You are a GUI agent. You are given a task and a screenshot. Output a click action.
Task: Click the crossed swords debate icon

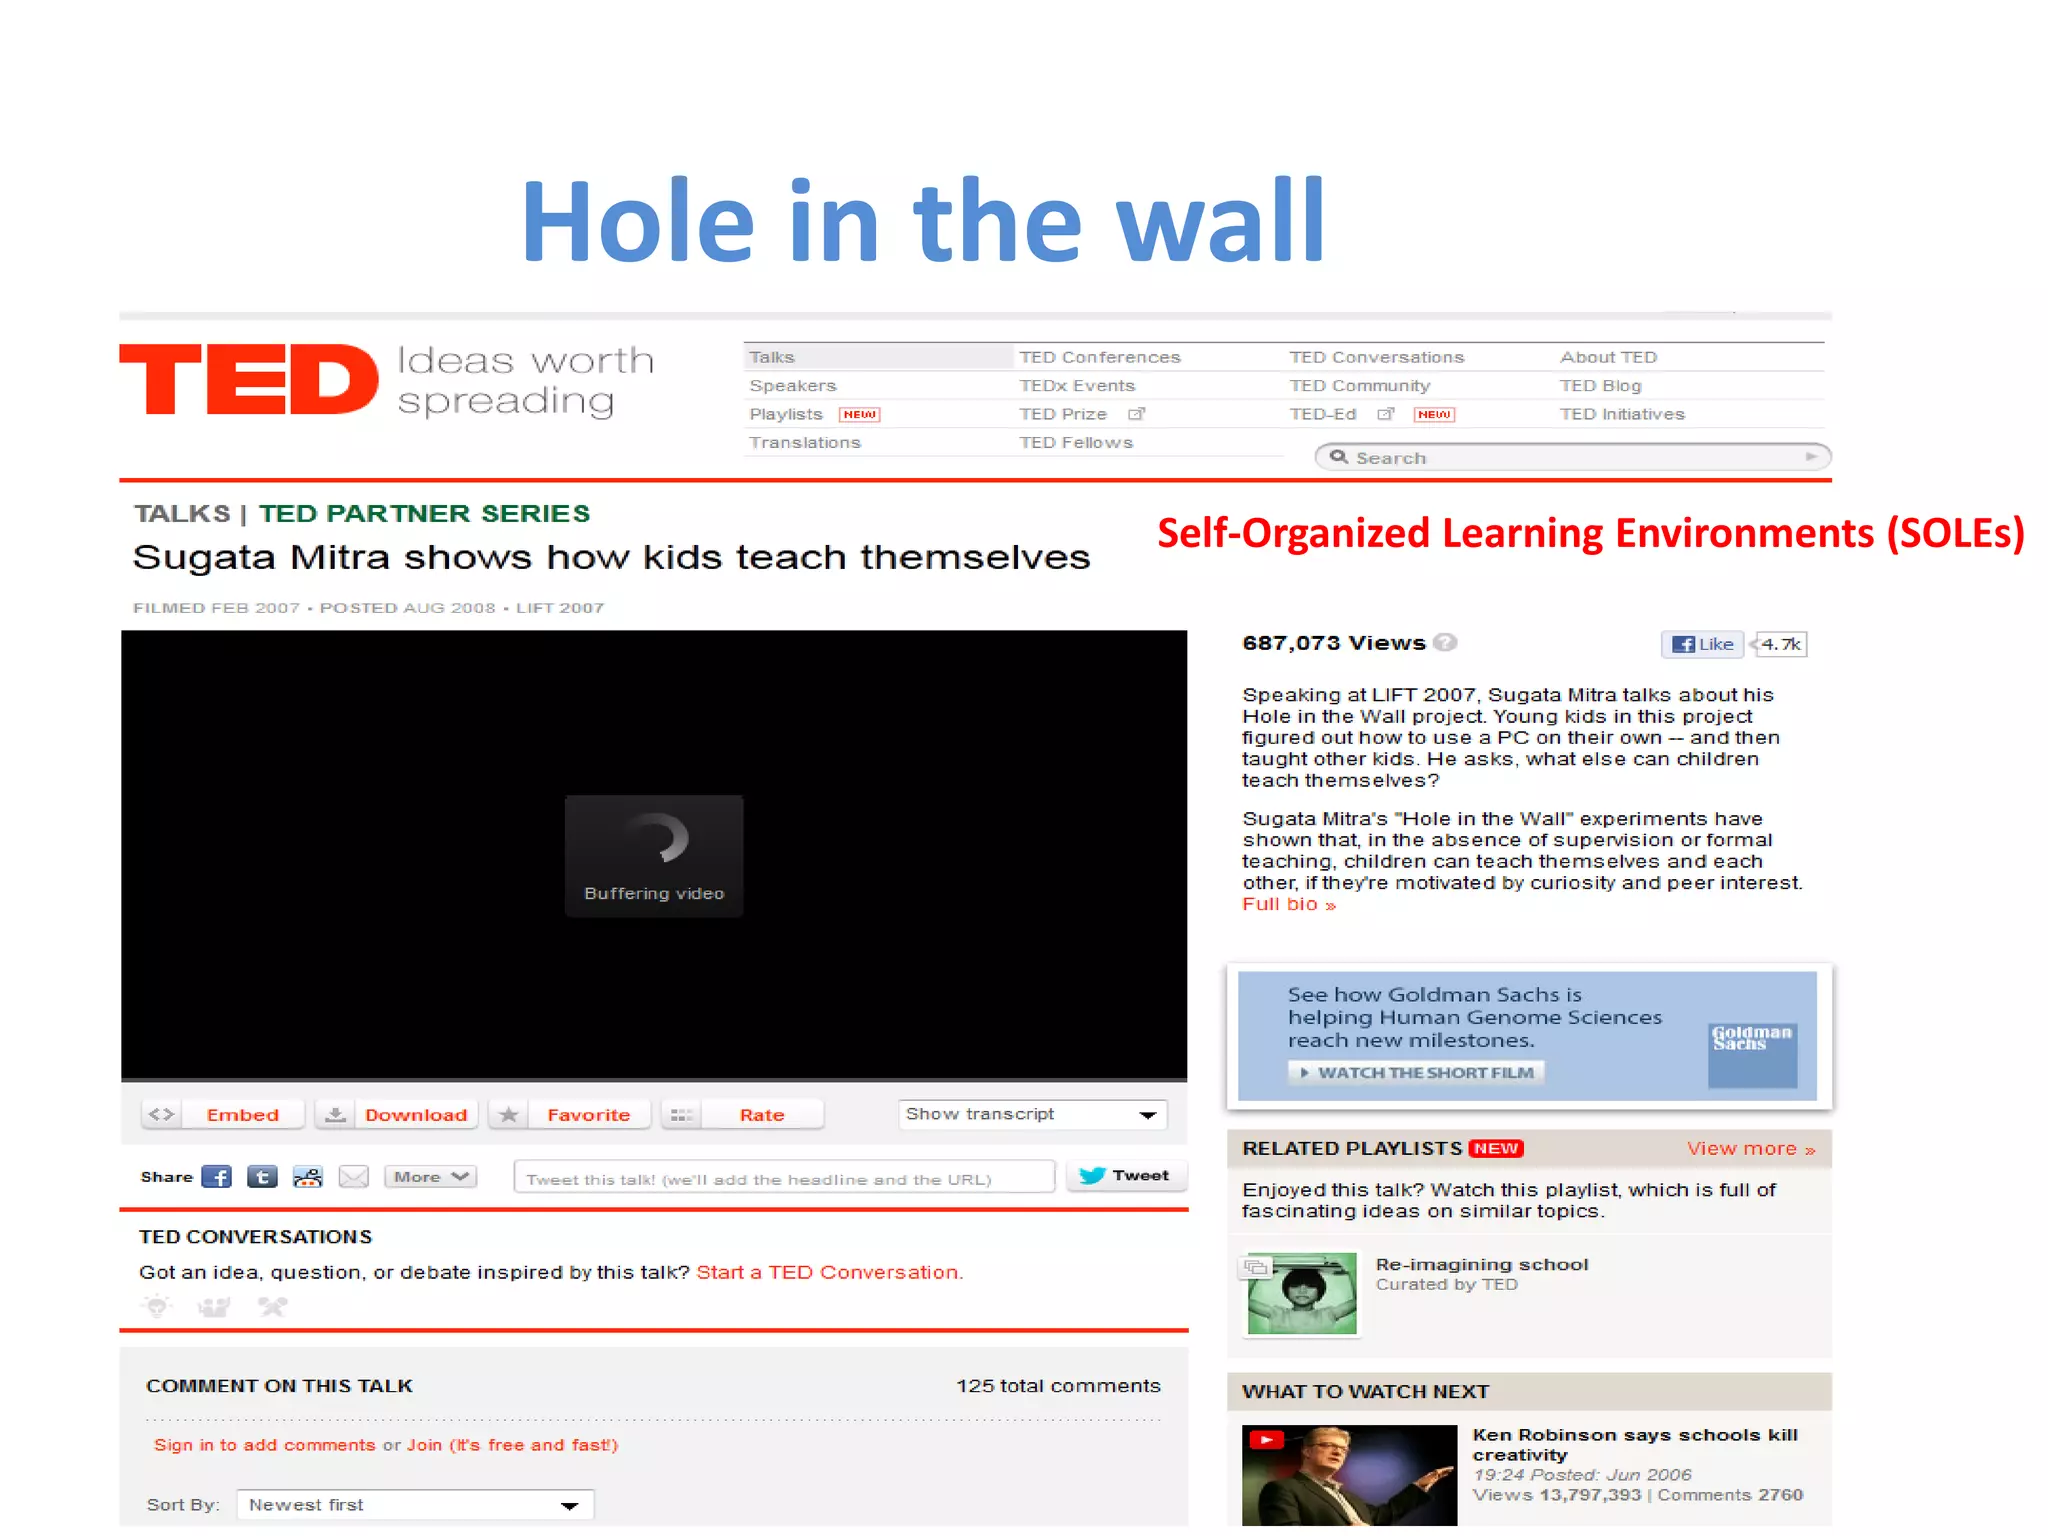point(272,1306)
